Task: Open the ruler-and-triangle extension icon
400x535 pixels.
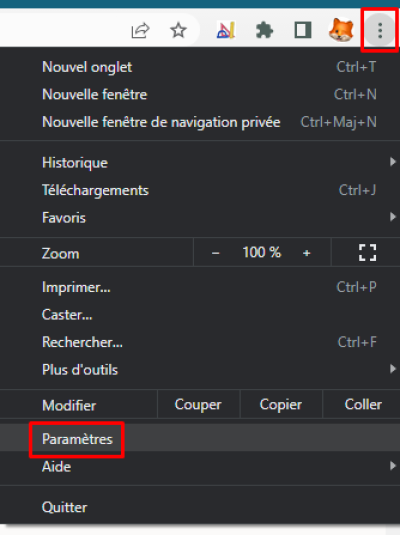Action: tap(226, 30)
